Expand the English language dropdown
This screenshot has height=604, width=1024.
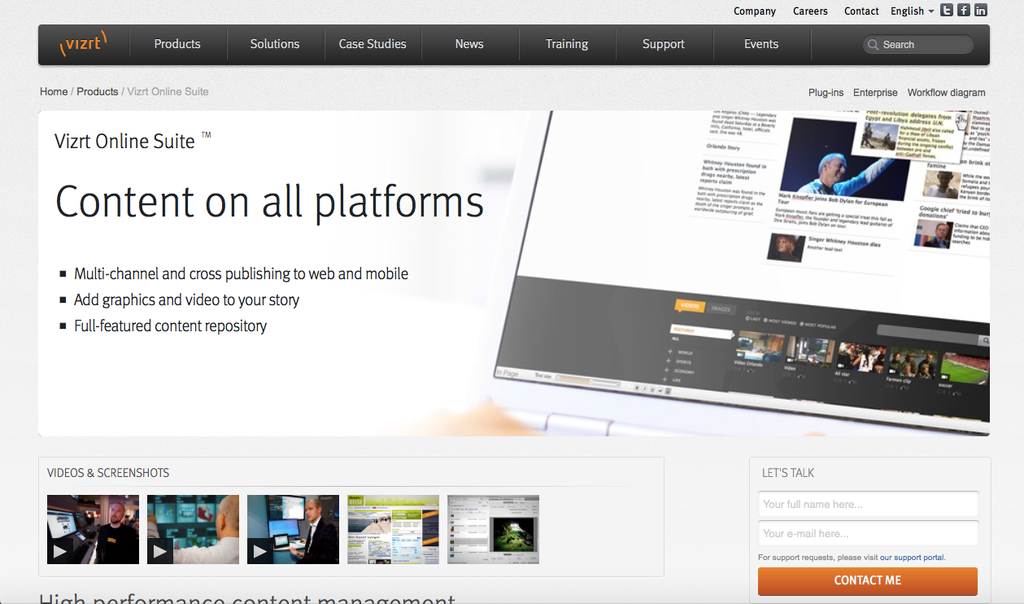pos(912,11)
